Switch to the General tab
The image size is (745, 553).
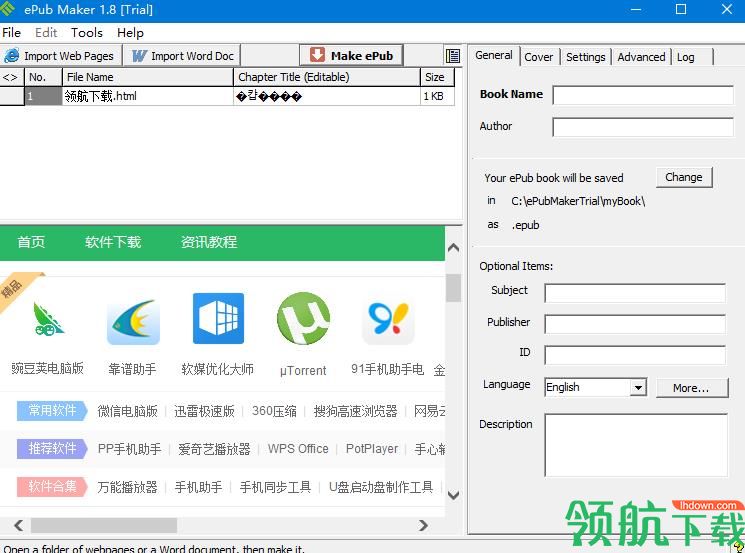pos(494,55)
